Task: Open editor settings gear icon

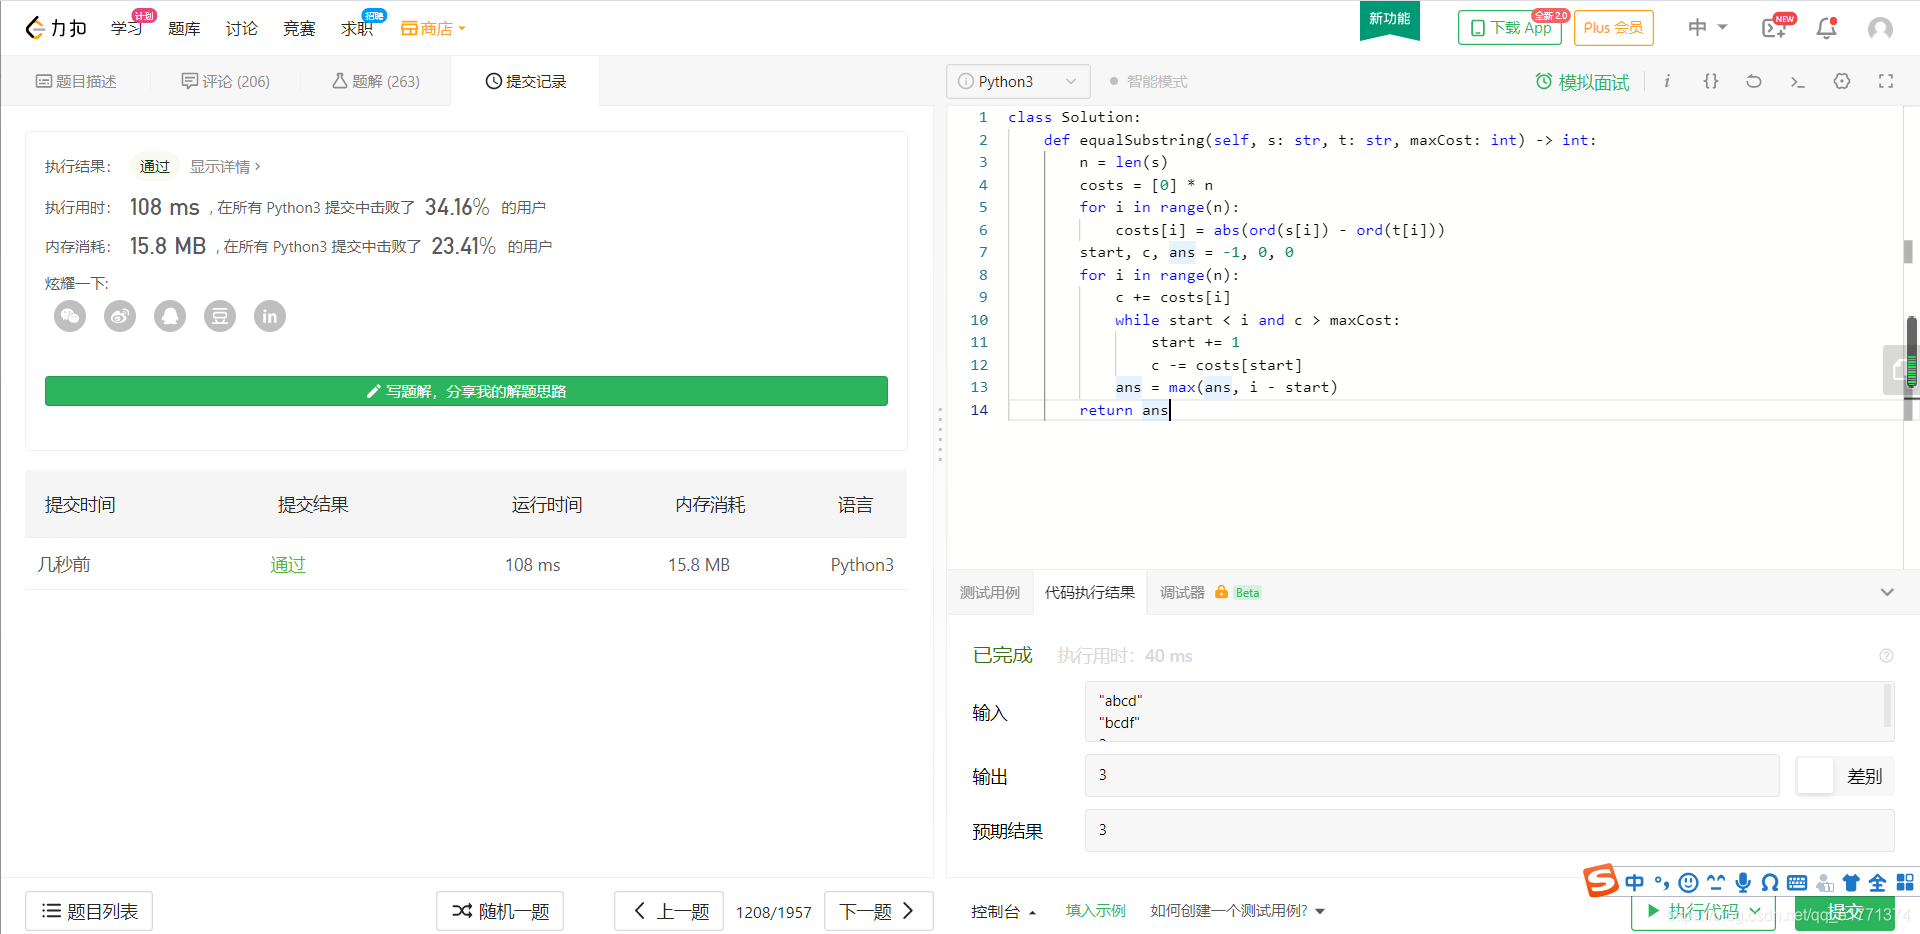Action: (1842, 81)
